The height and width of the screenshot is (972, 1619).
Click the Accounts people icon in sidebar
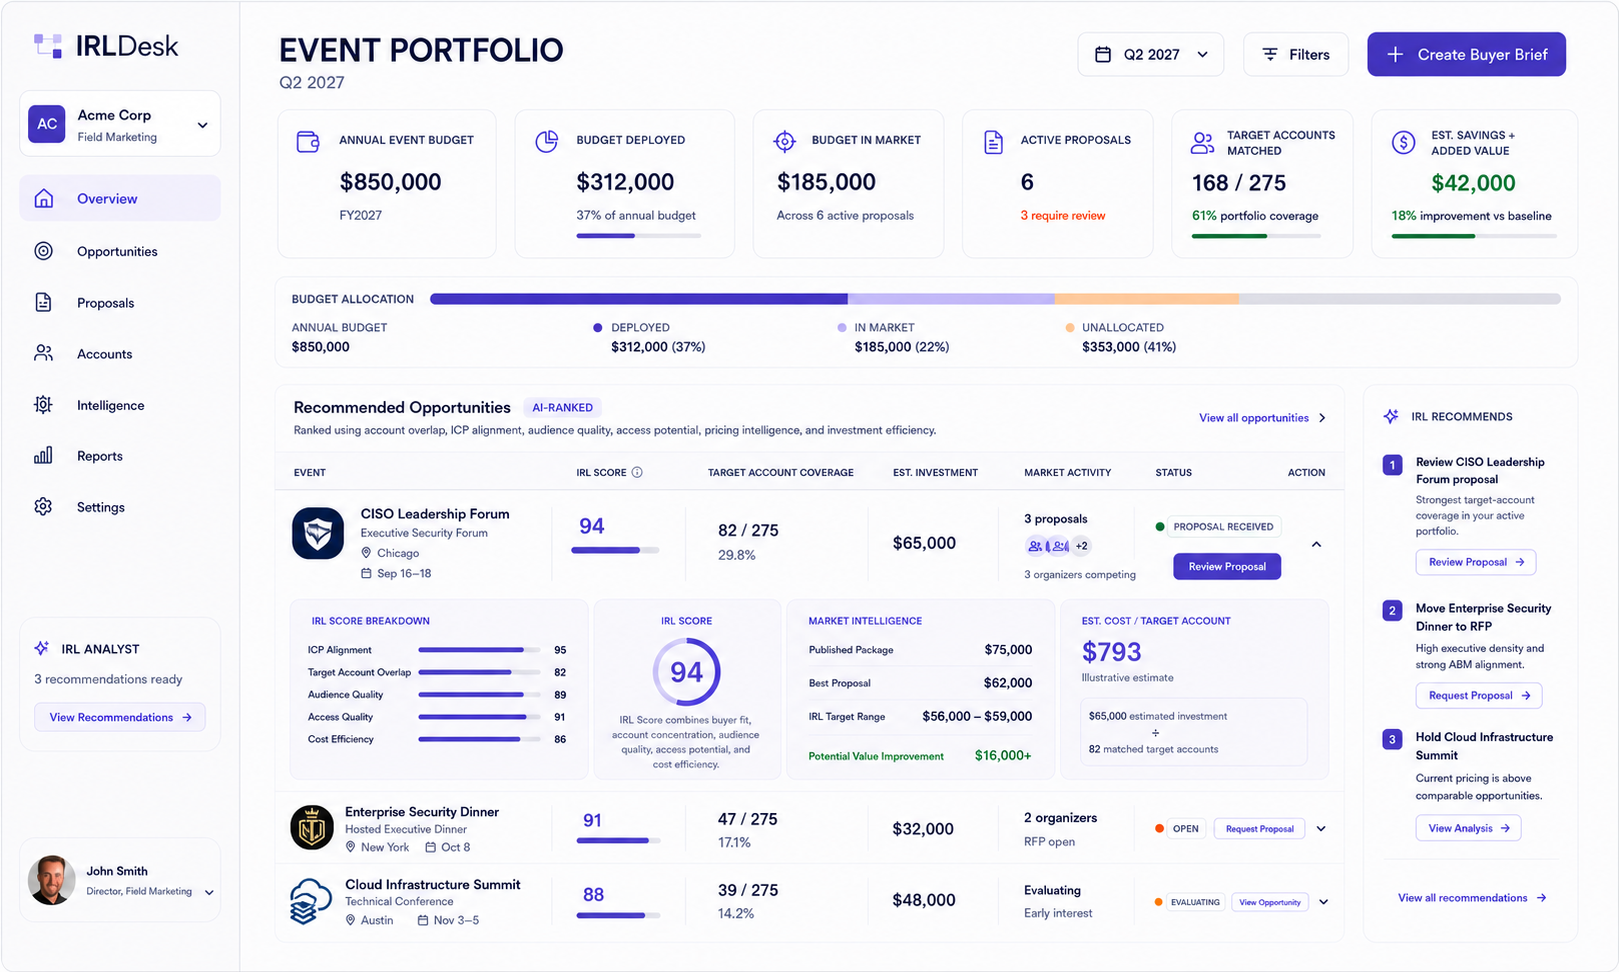click(44, 353)
